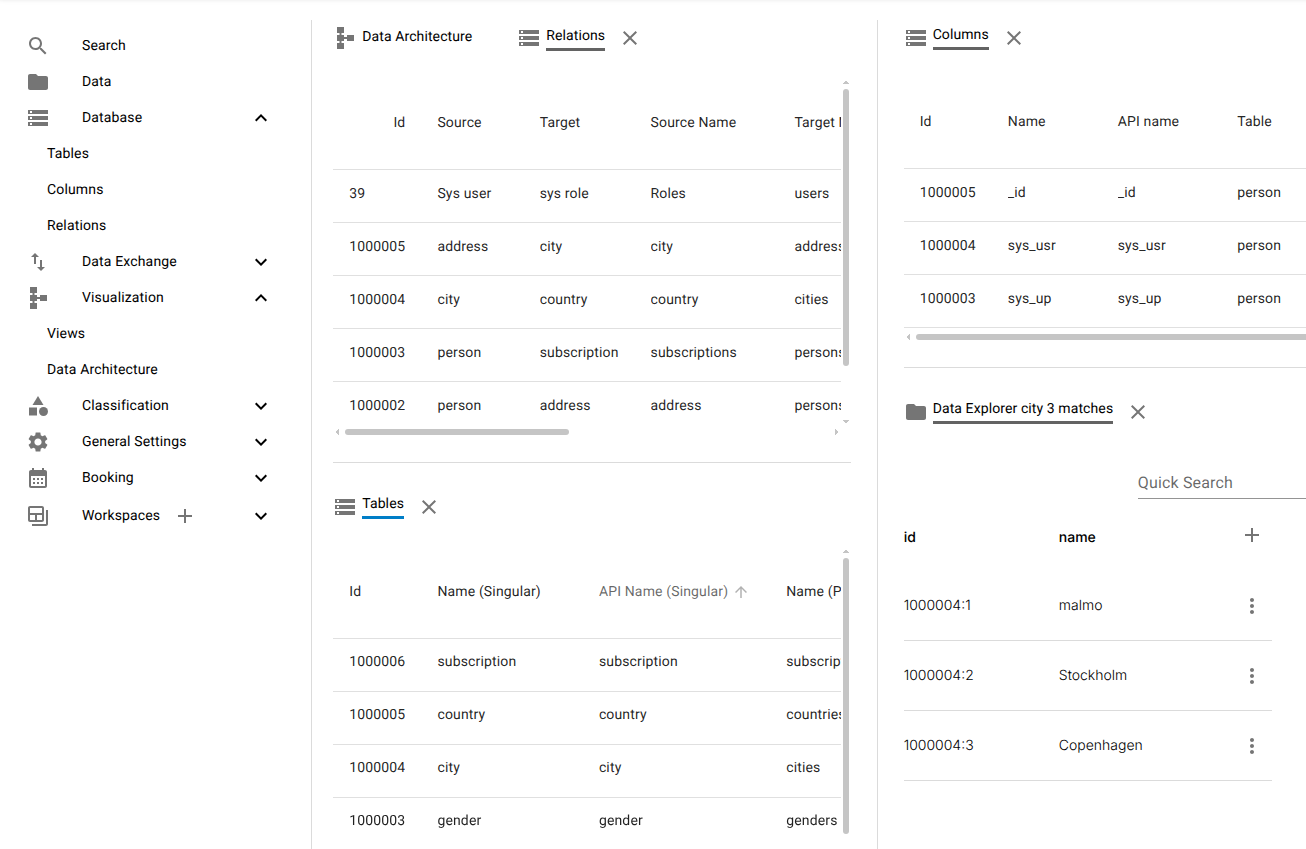This screenshot has width=1306, height=849.
Task: Click inside the Quick Search field
Action: 1200,482
